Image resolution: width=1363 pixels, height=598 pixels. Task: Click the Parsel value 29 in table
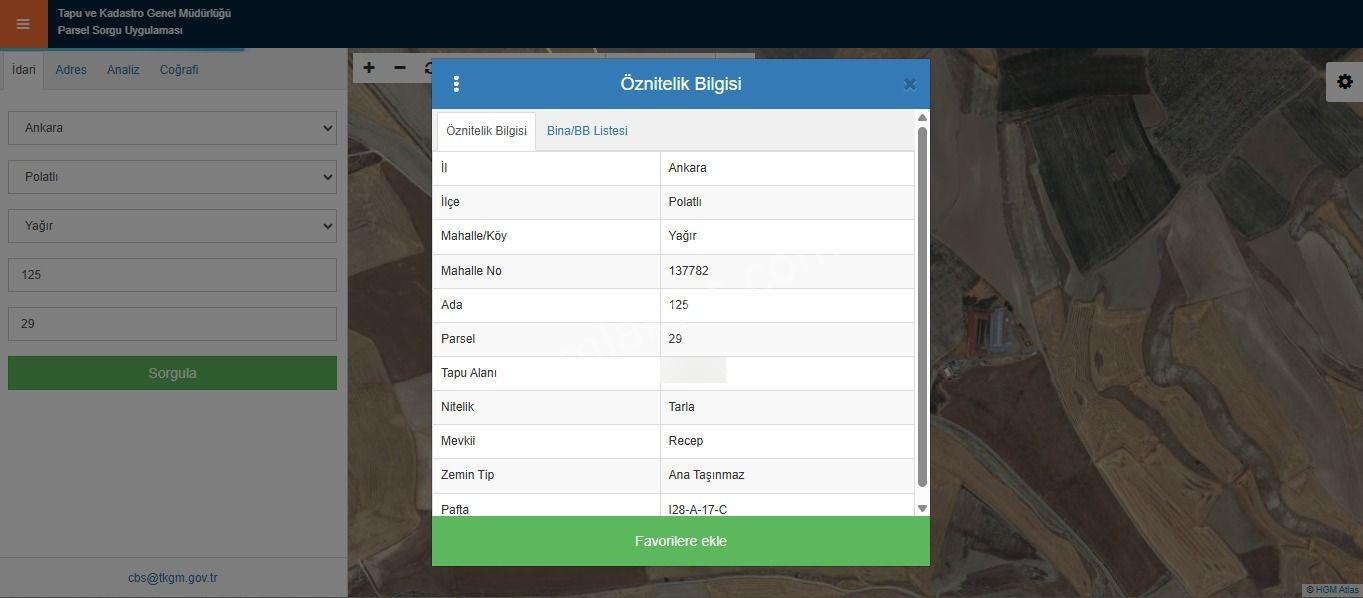(x=675, y=339)
